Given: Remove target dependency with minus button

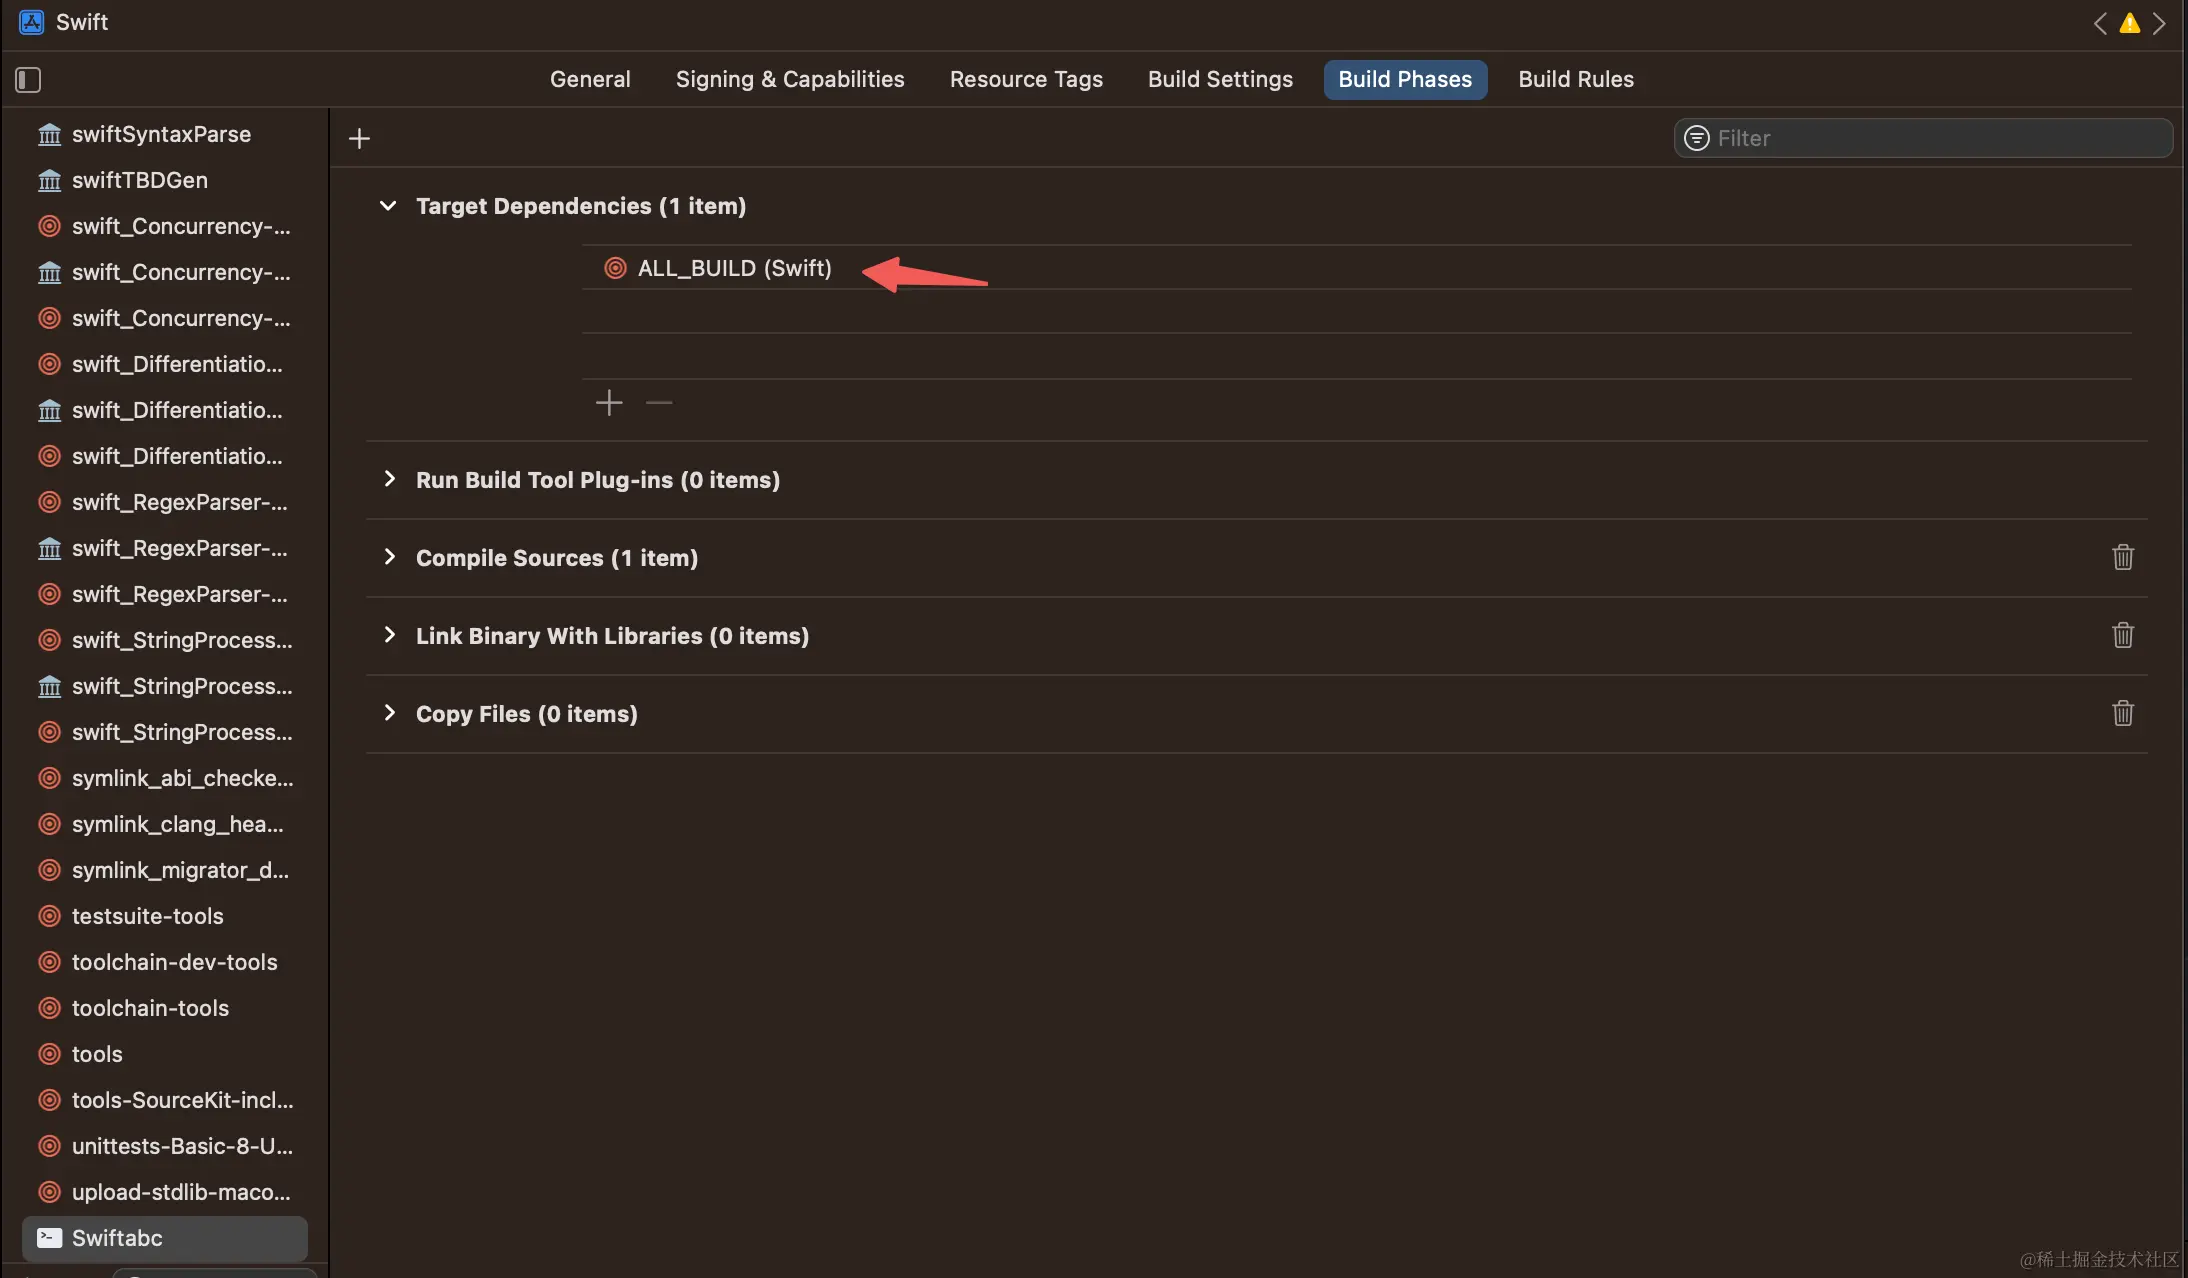Looking at the screenshot, I should pos(659,402).
